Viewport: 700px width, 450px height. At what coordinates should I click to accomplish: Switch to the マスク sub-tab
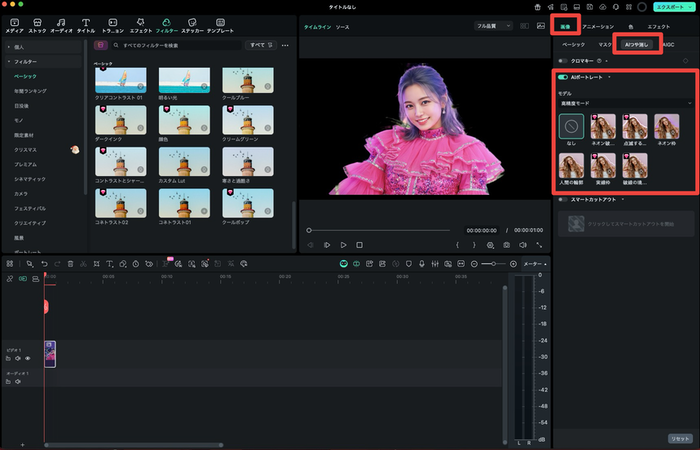(x=605, y=45)
